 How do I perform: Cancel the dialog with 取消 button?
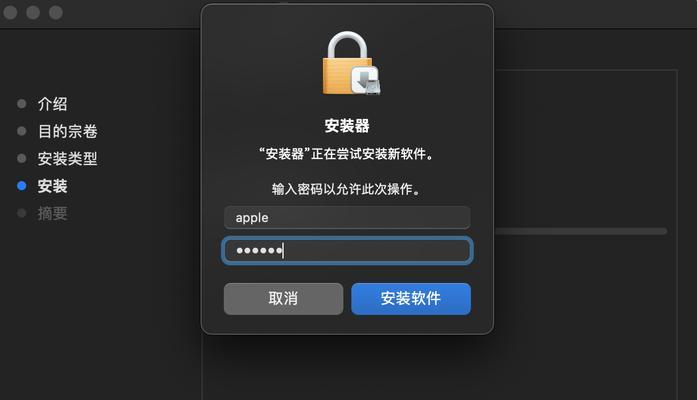coord(284,299)
